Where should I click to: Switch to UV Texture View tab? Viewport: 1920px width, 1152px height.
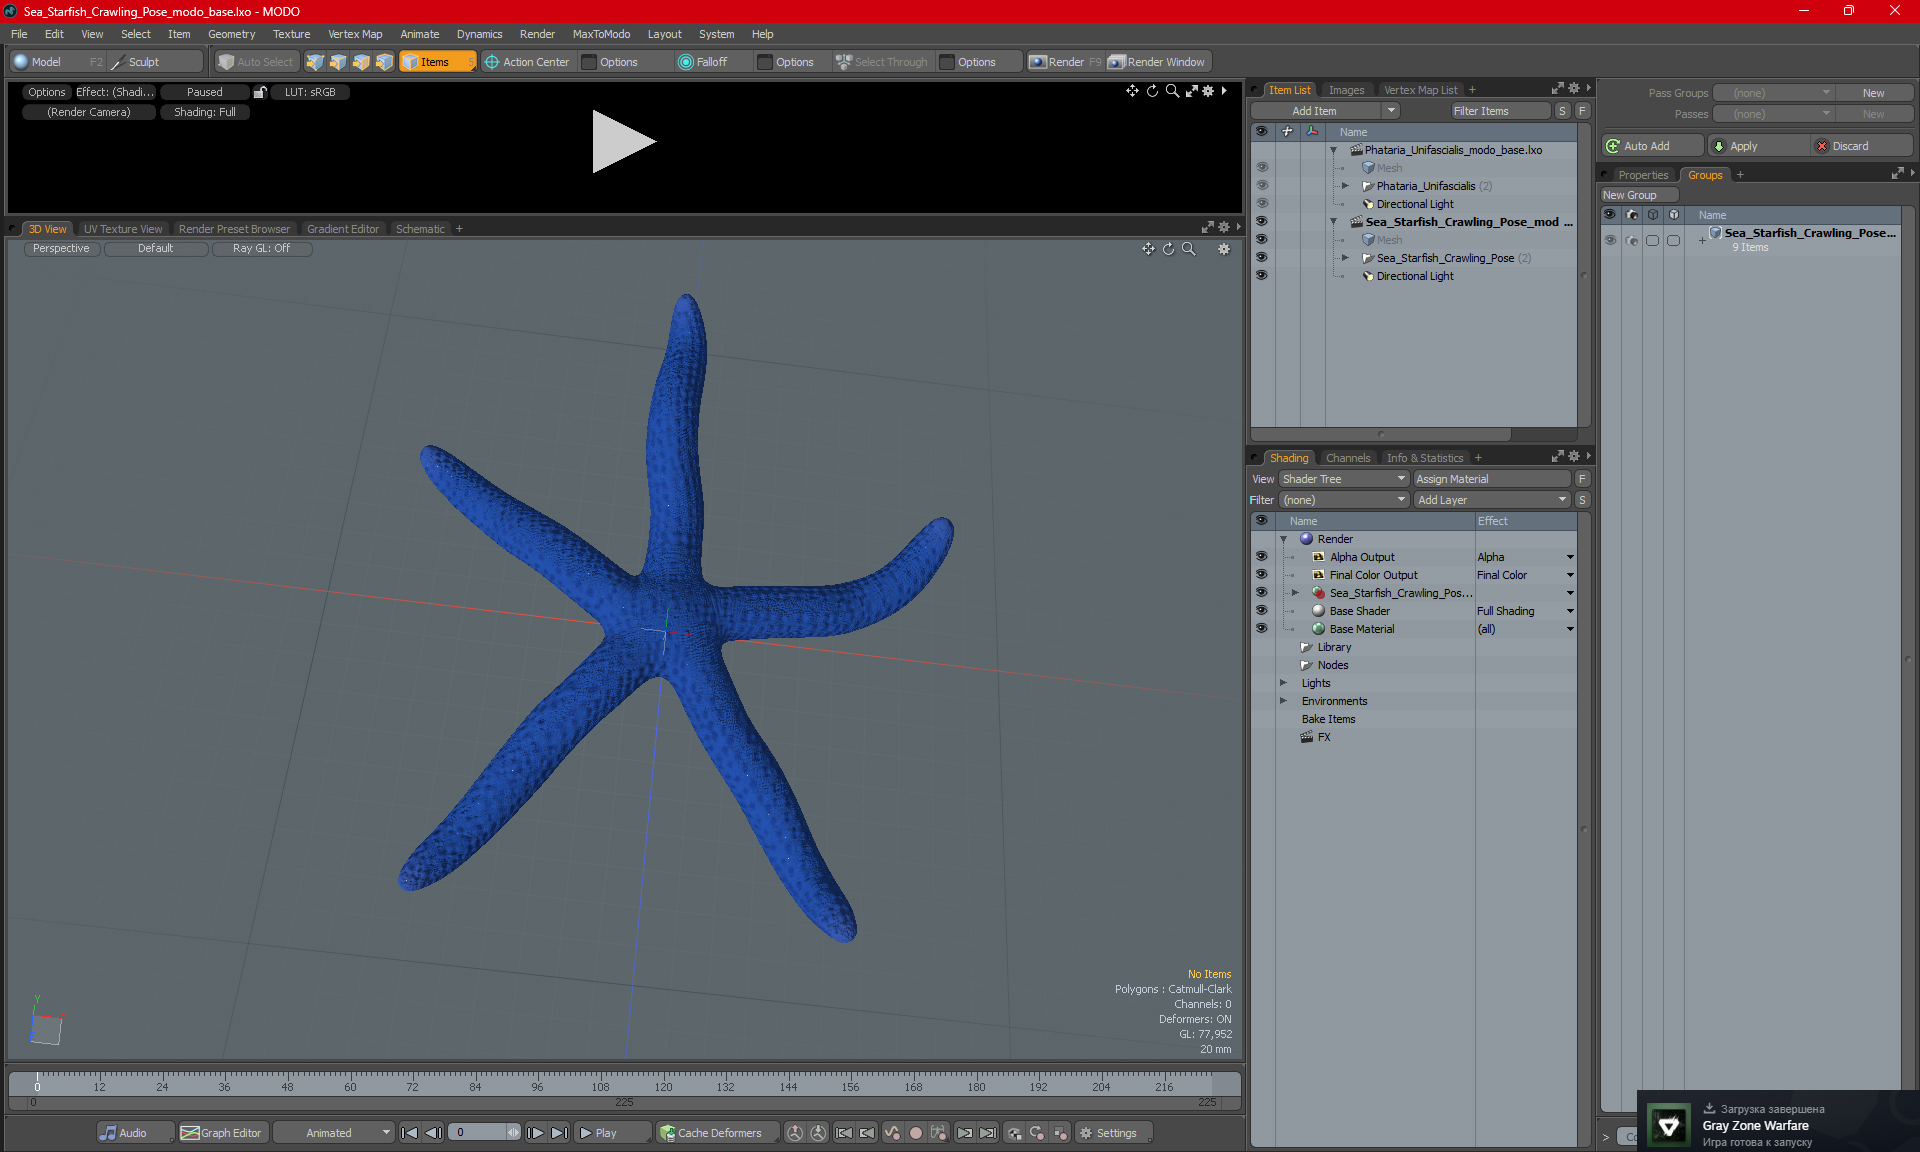tap(122, 229)
